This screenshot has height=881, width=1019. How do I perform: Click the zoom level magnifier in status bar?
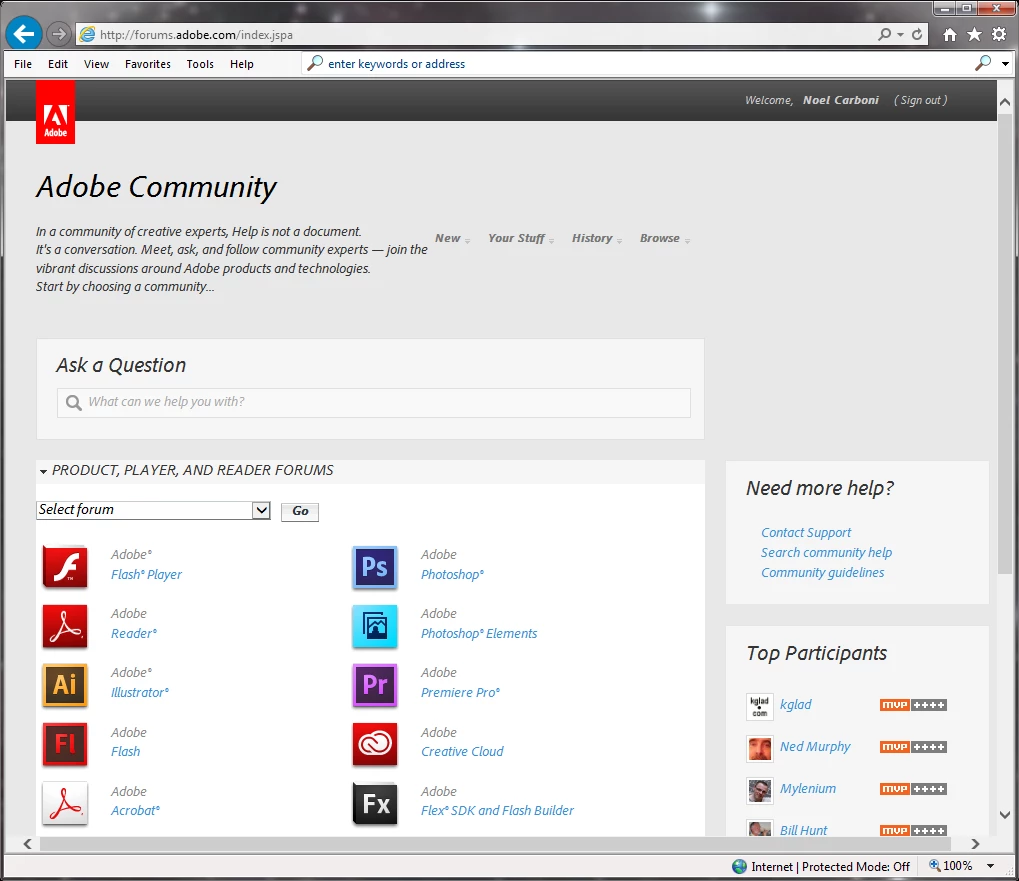tap(935, 865)
